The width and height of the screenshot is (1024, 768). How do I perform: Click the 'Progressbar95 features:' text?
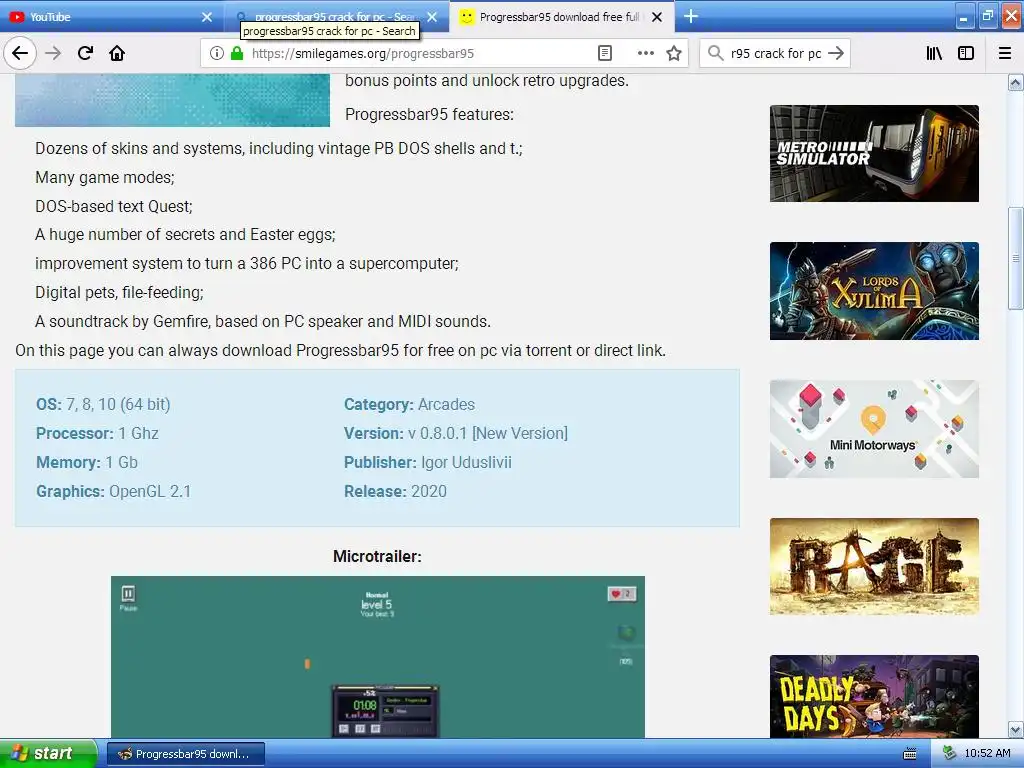[429, 114]
